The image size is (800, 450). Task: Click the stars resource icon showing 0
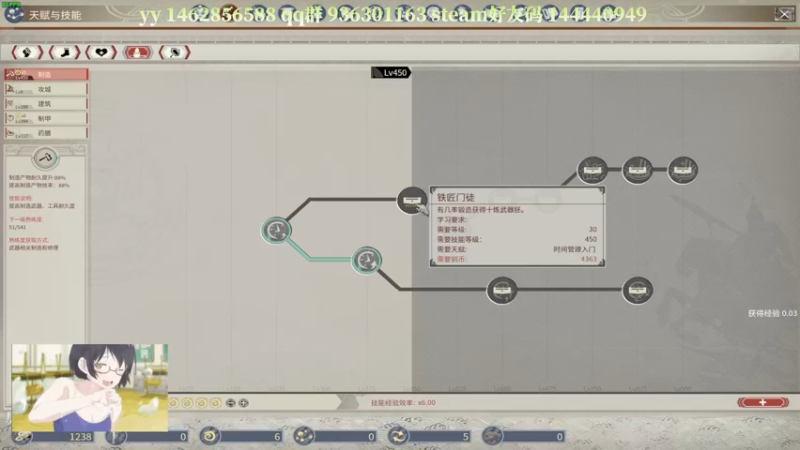point(304,436)
